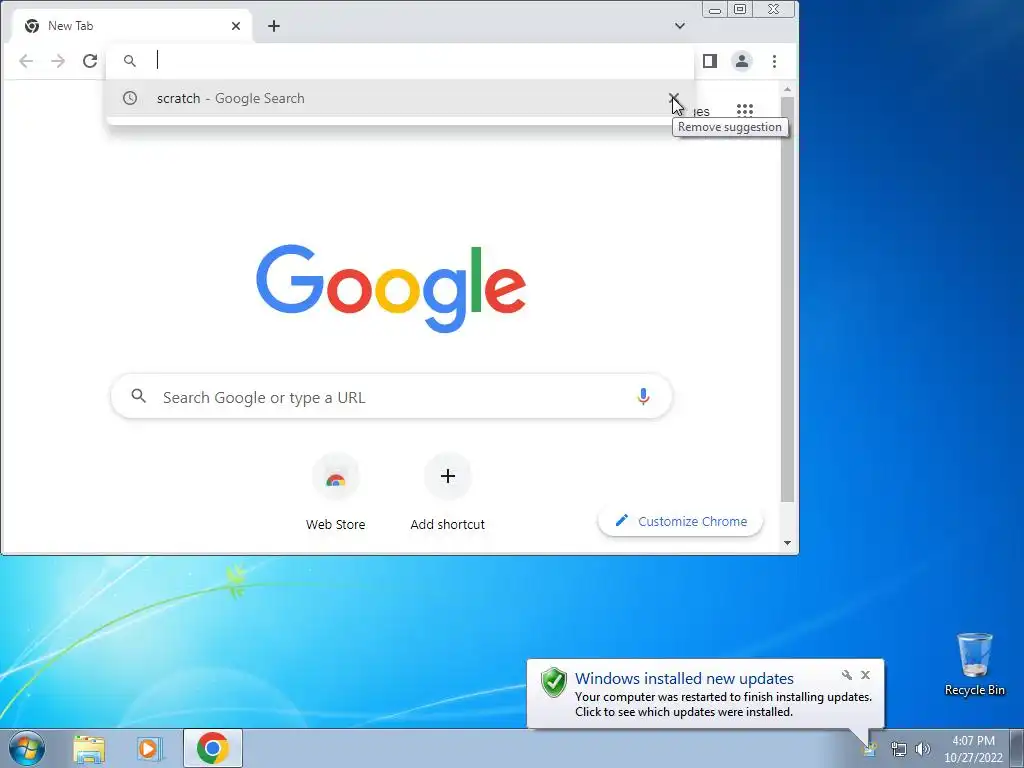Click the vertical scrollbar thumb
The image size is (1024, 768).
pos(788,300)
